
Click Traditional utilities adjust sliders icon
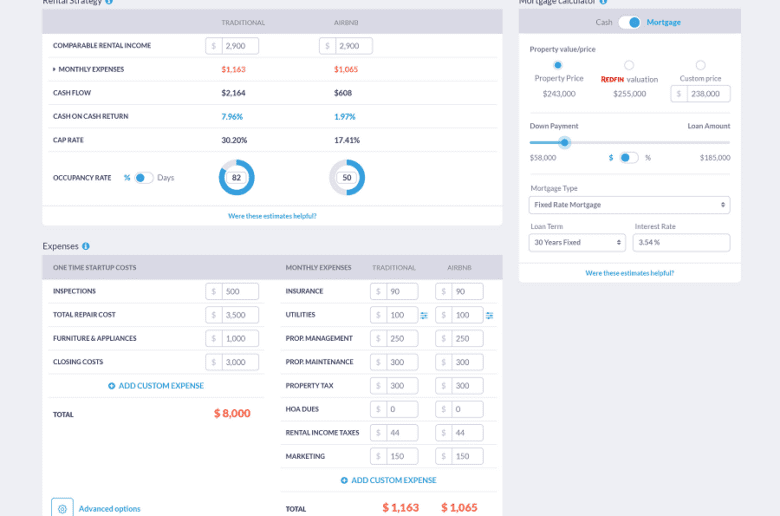[424, 316]
